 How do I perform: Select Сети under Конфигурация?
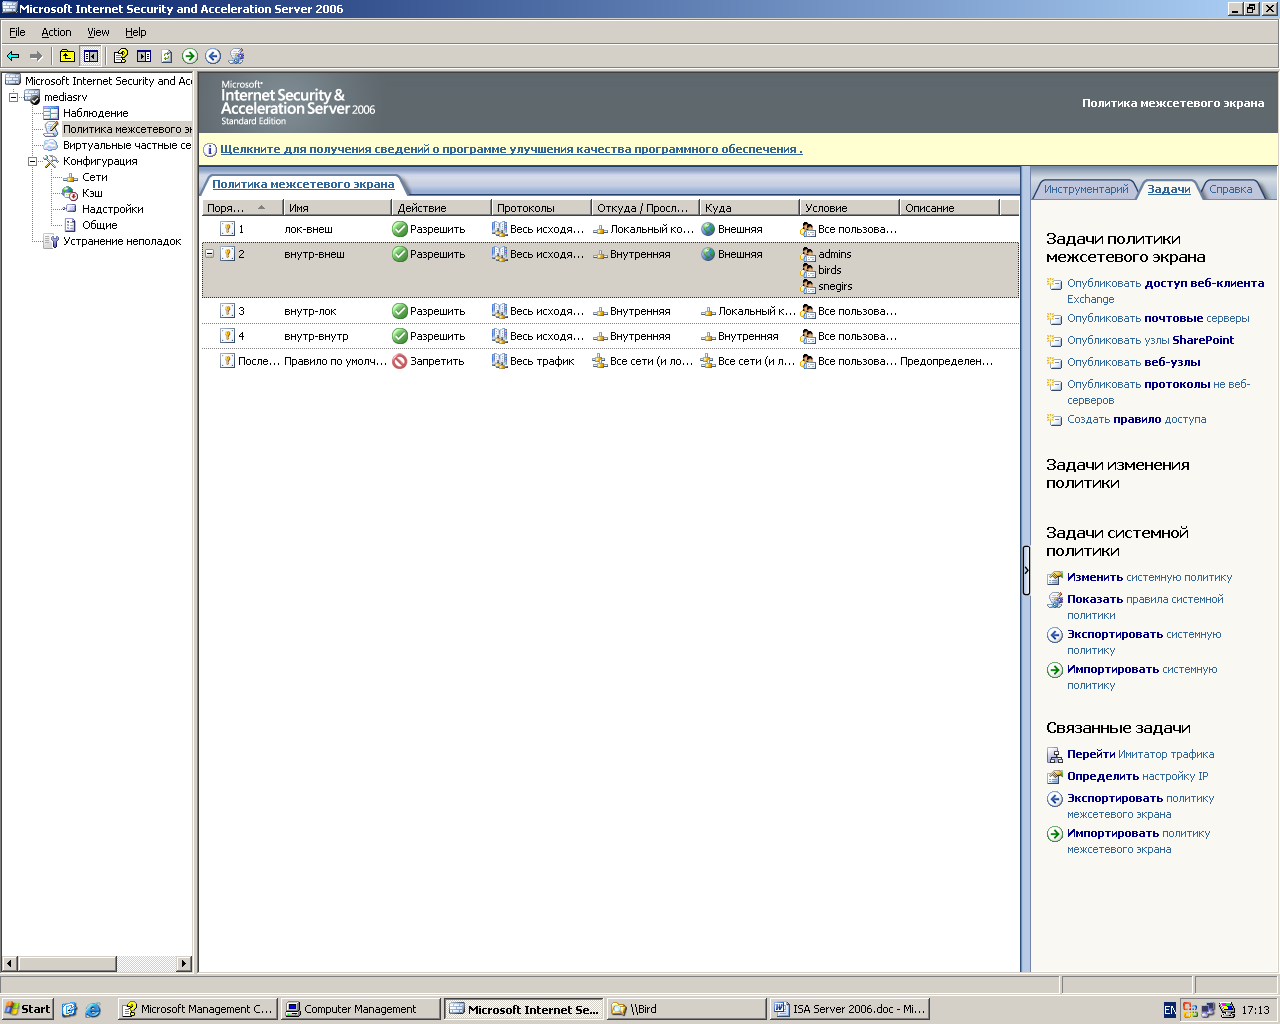pyautogui.click(x=94, y=177)
